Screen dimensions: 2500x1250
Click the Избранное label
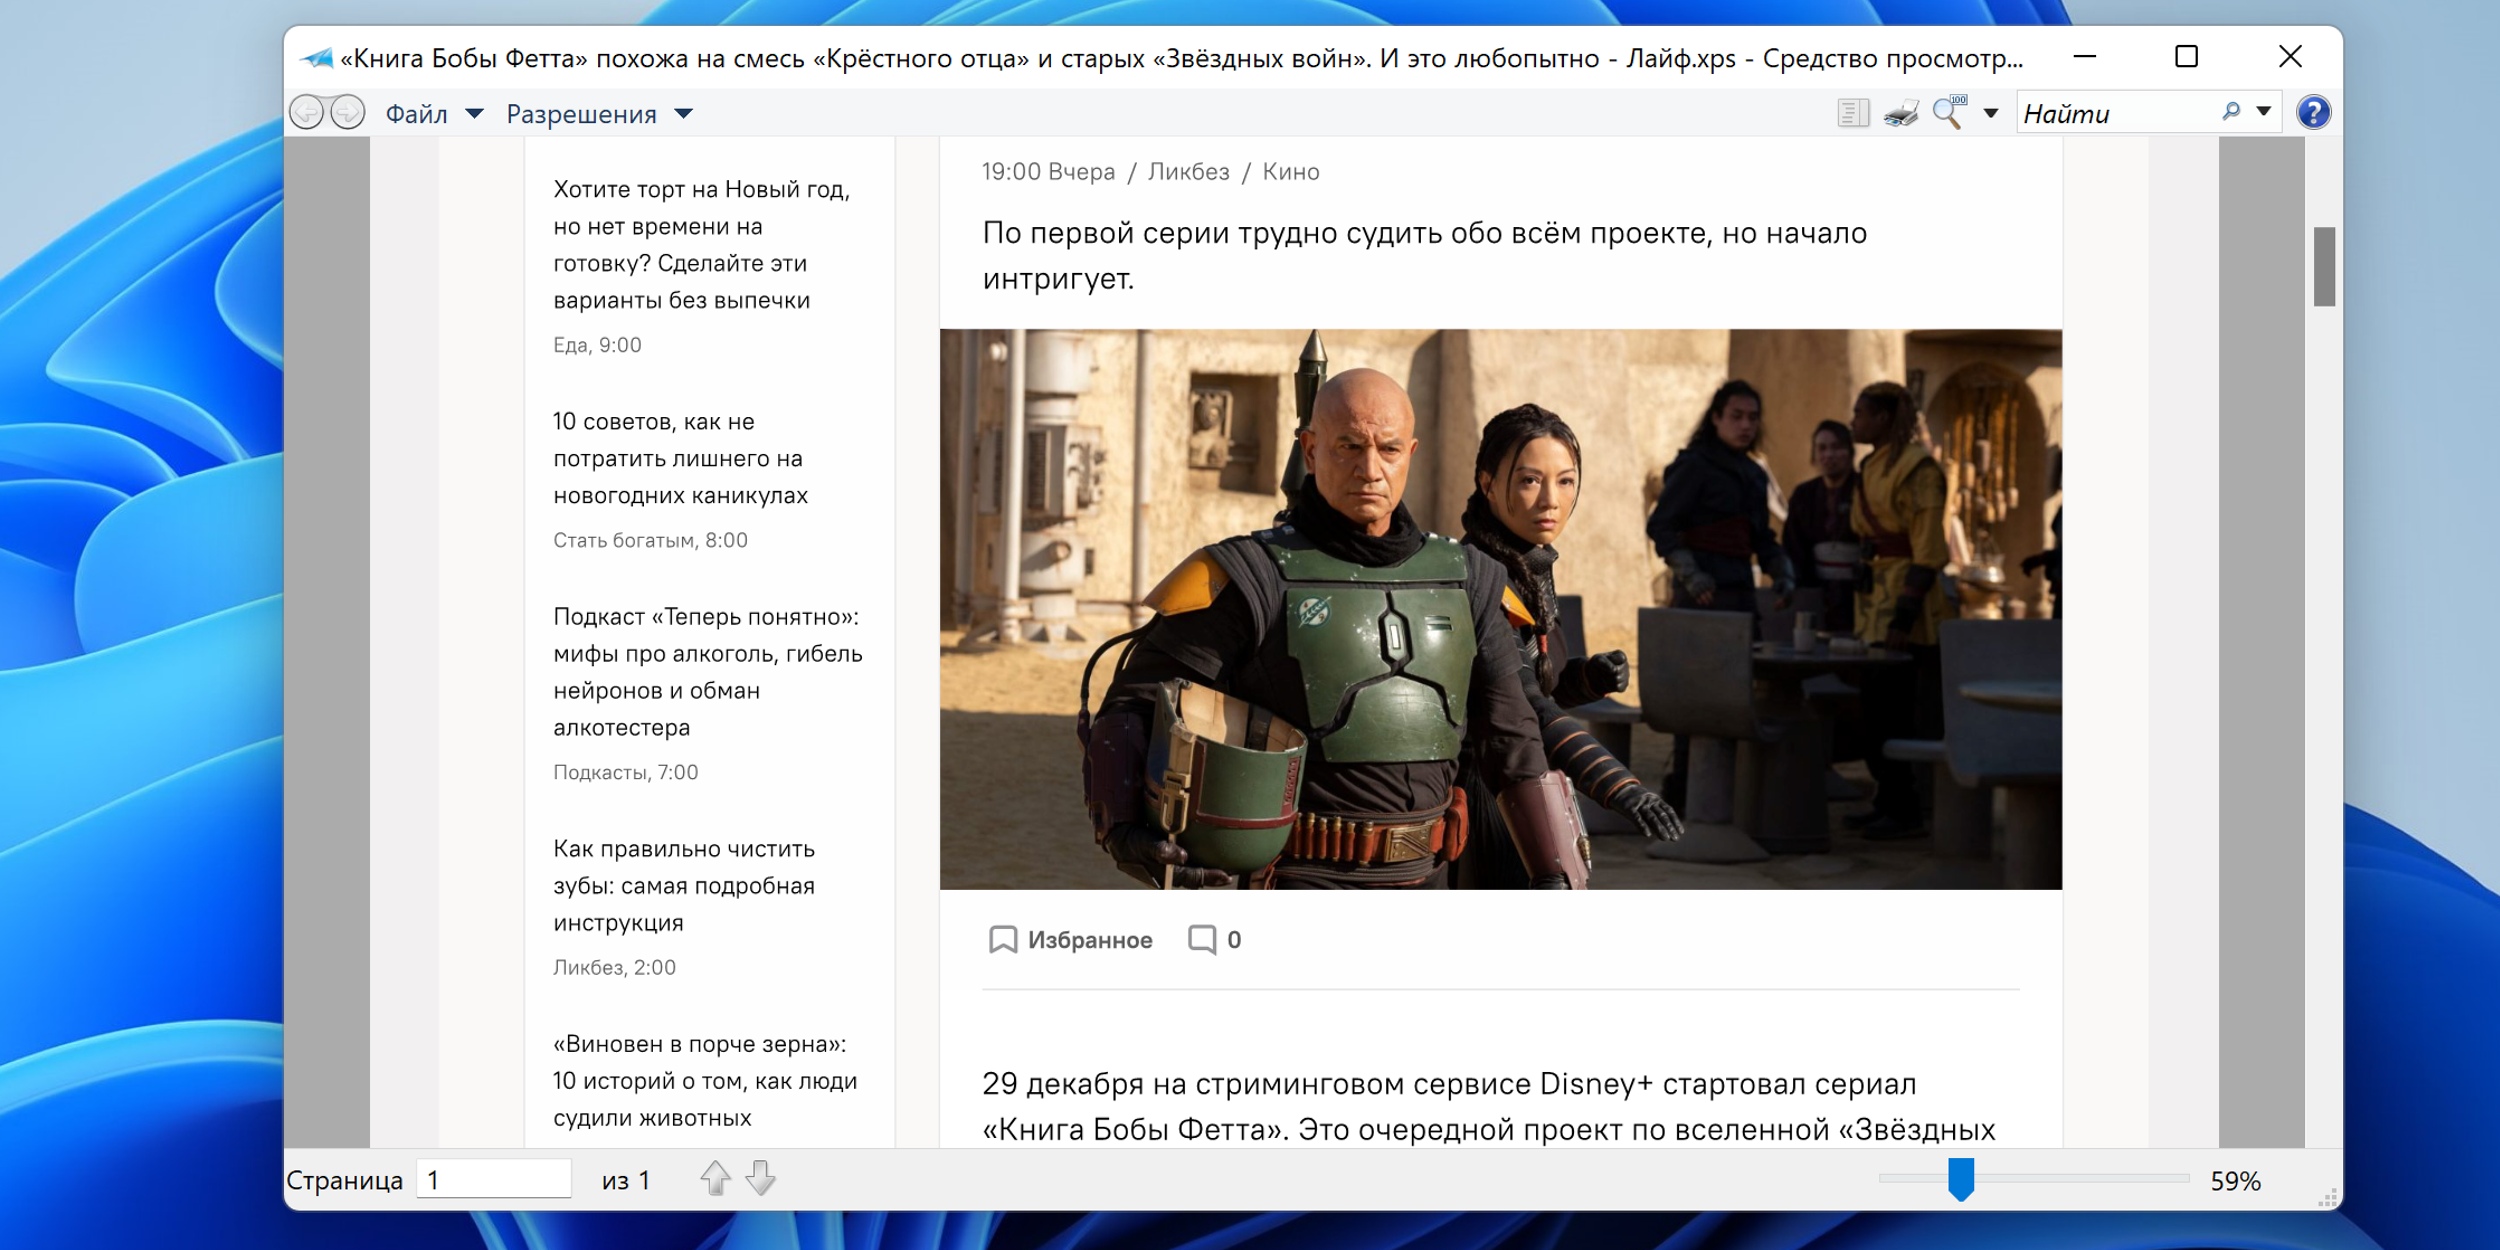point(1090,940)
